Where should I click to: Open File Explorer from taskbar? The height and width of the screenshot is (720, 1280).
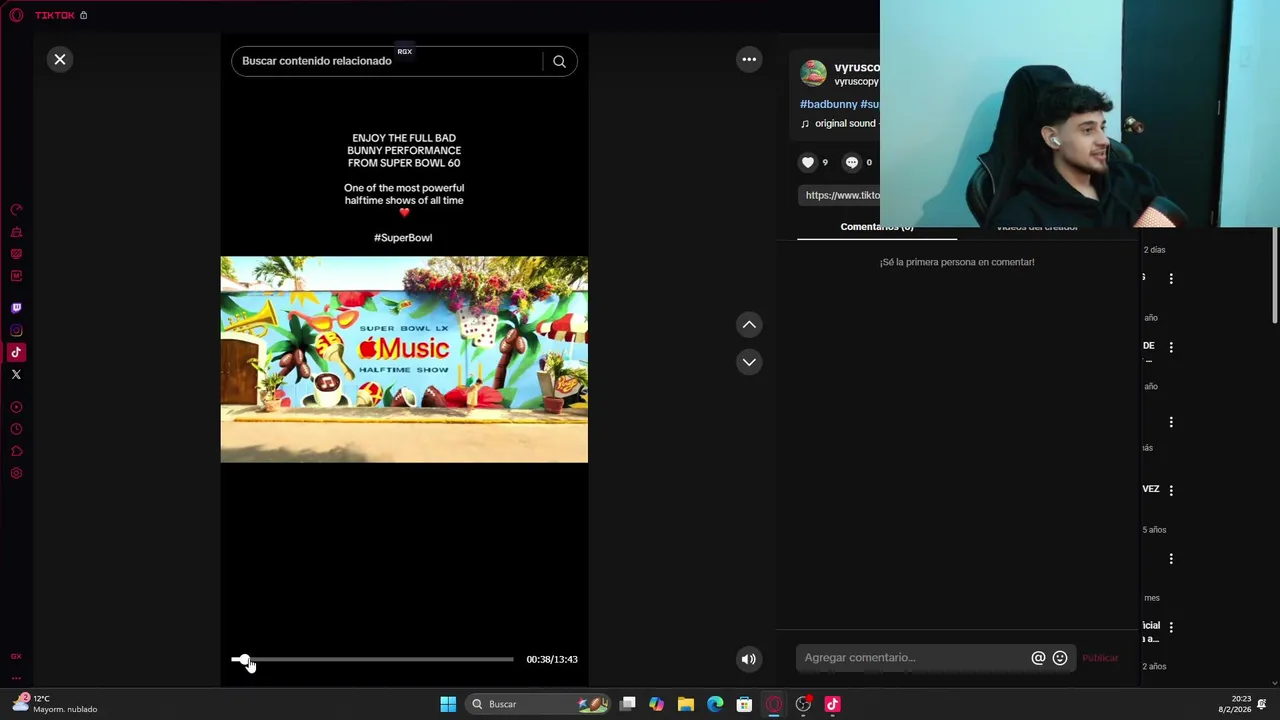tap(685, 704)
